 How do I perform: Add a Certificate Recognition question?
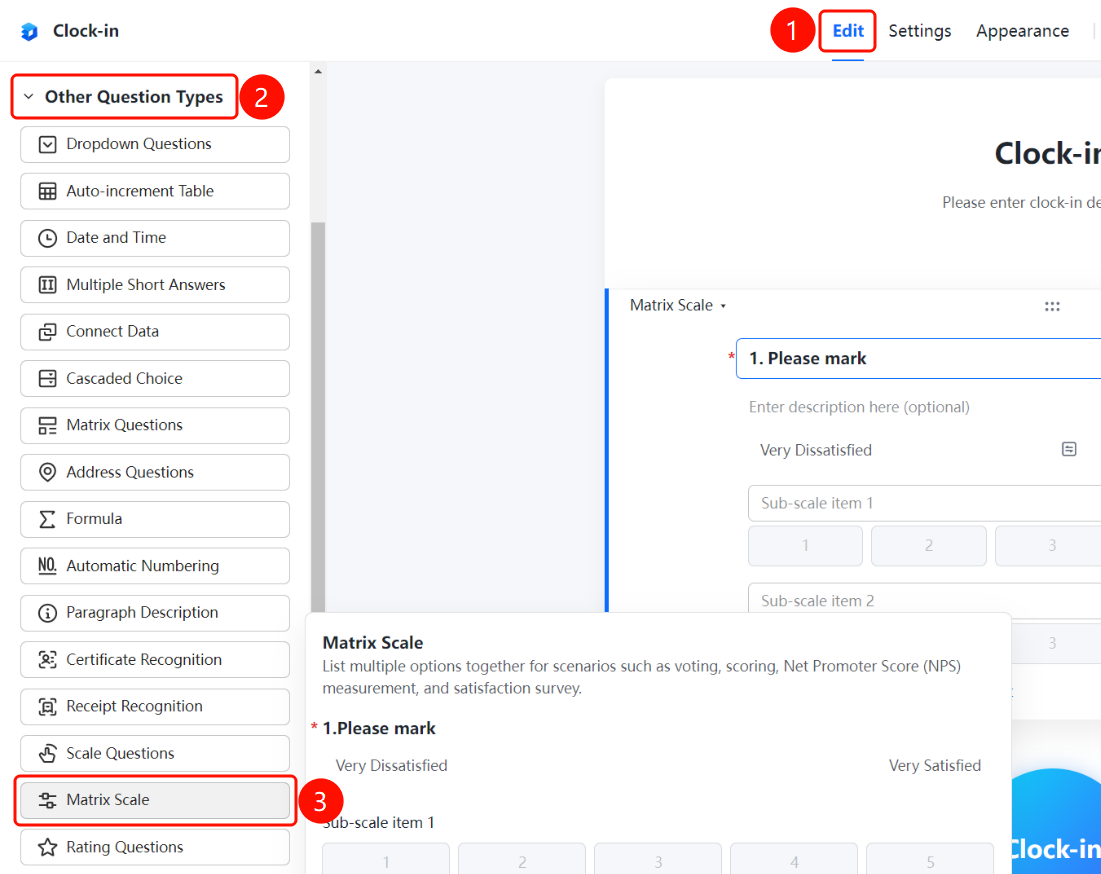pyautogui.click(x=154, y=660)
